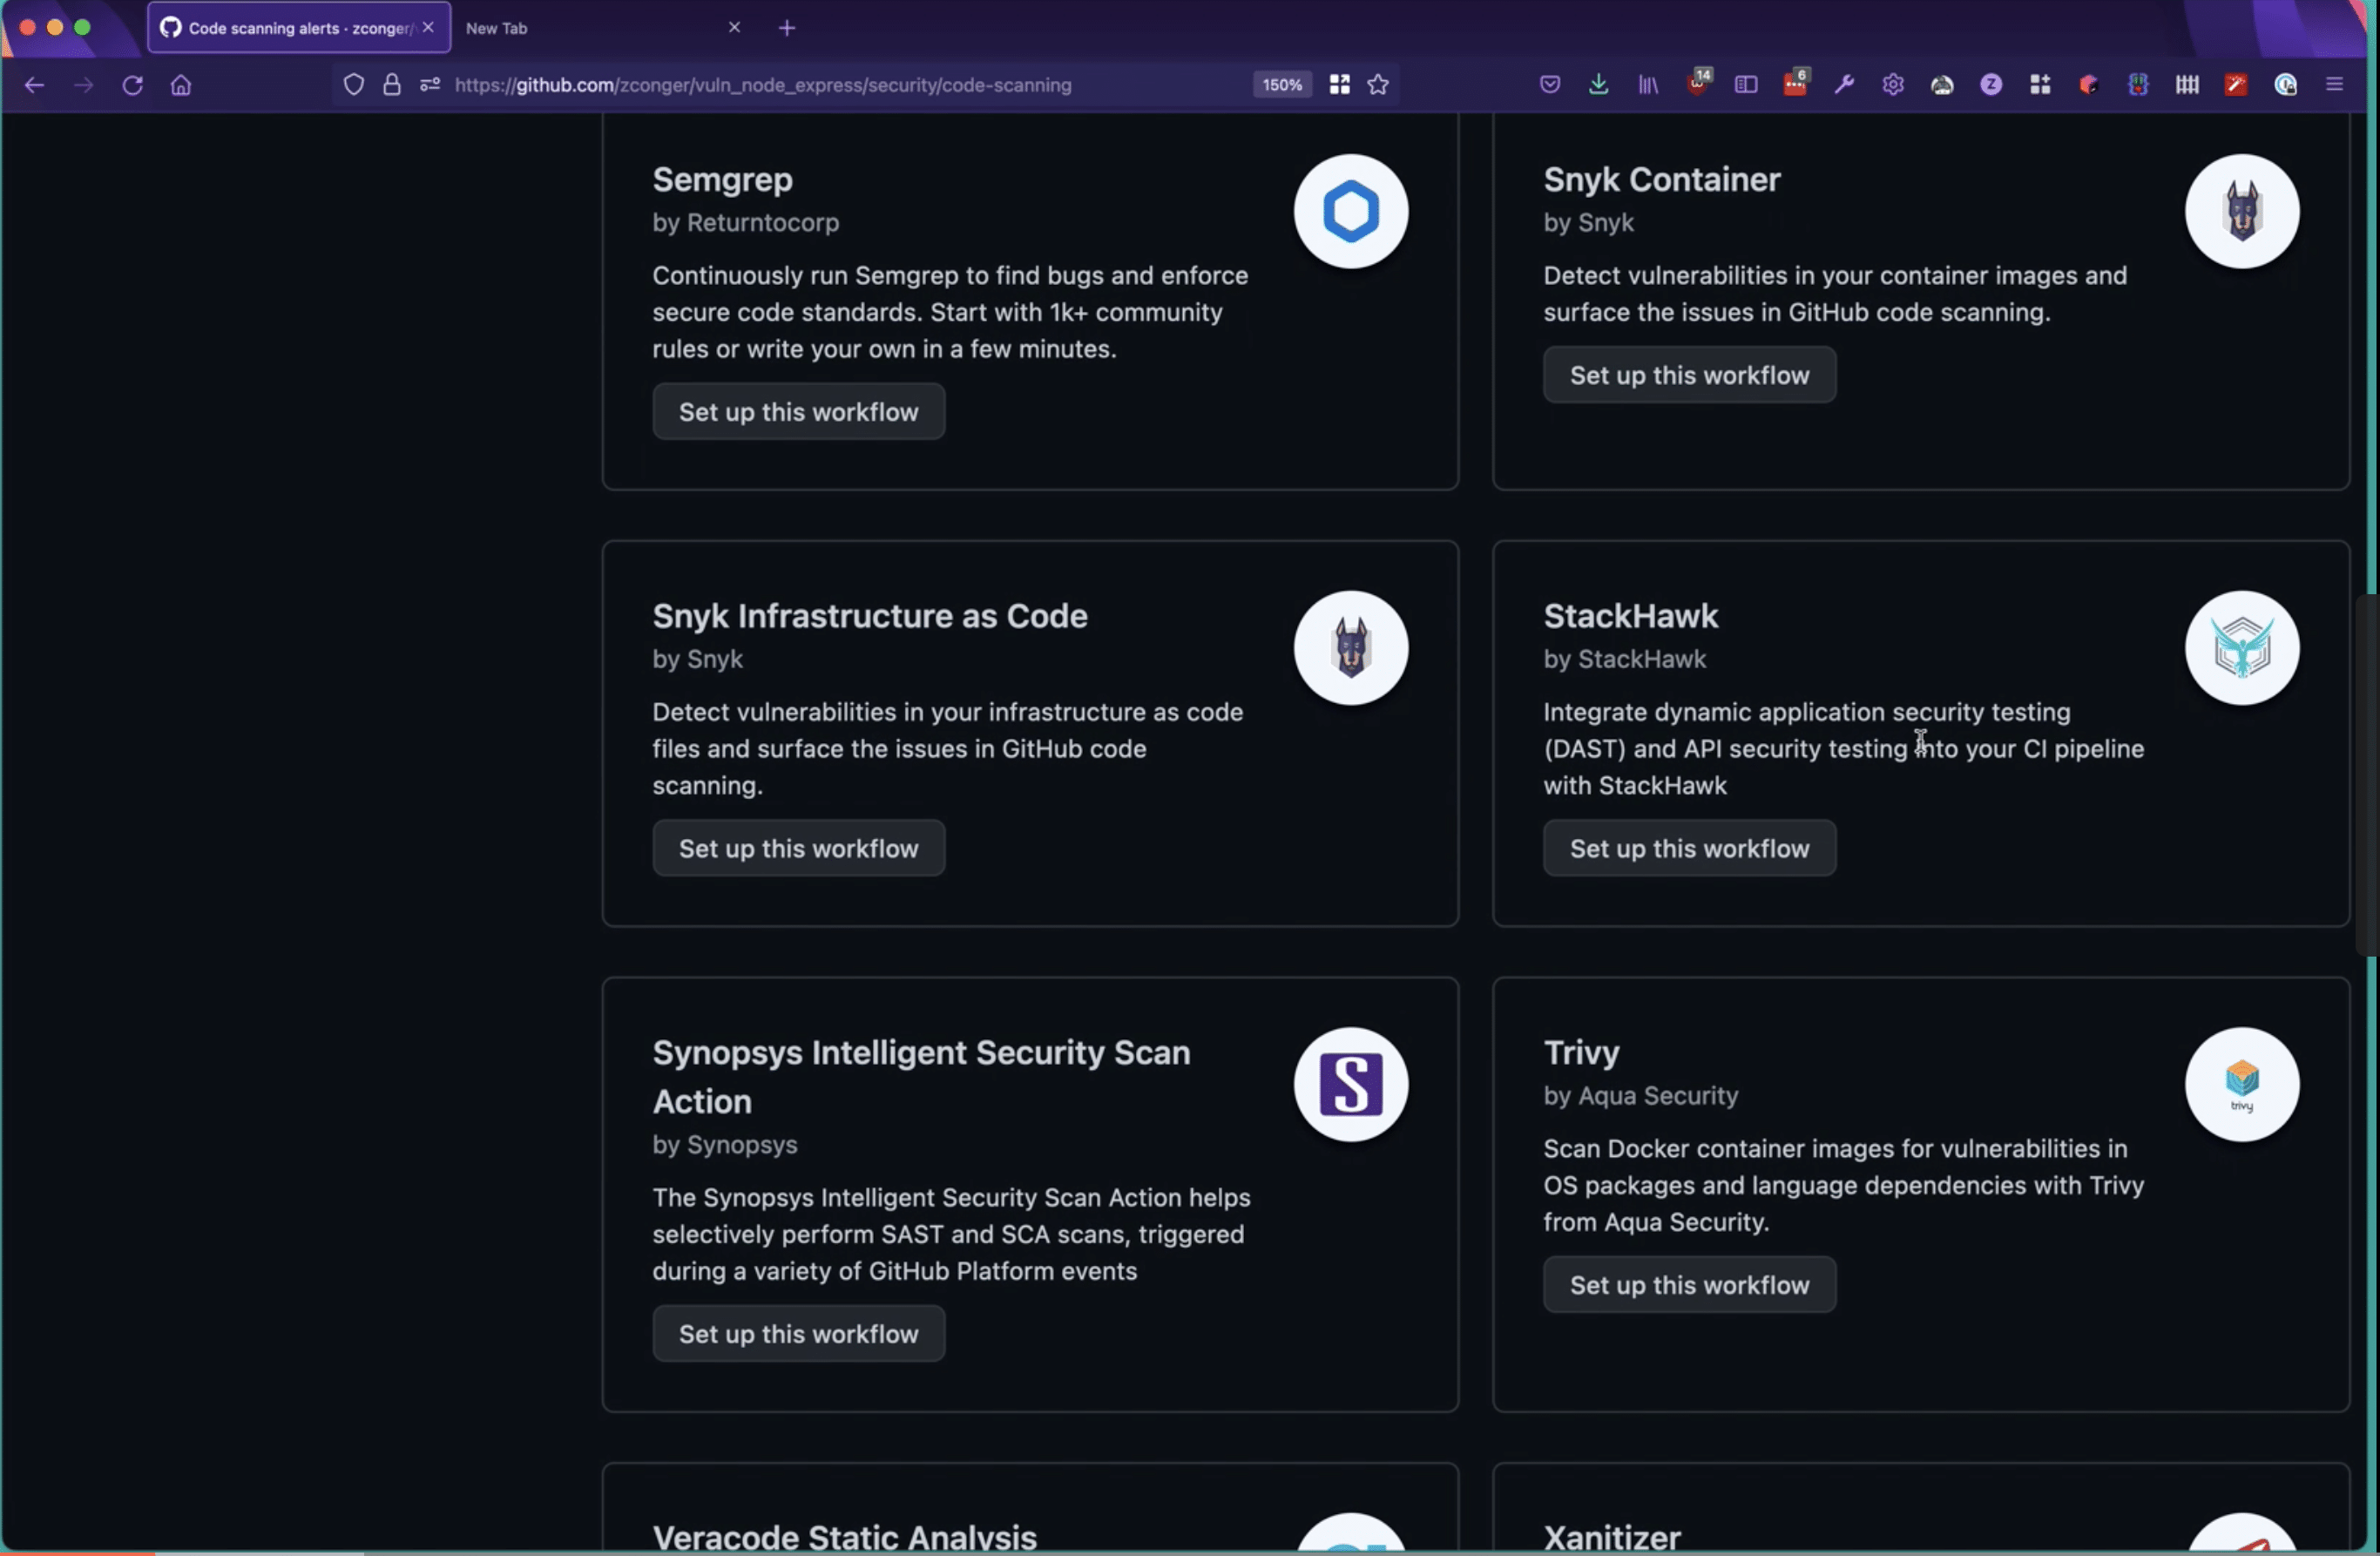
Task: Open the wrench developer tools icon
Action: (x=1844, y=85)
